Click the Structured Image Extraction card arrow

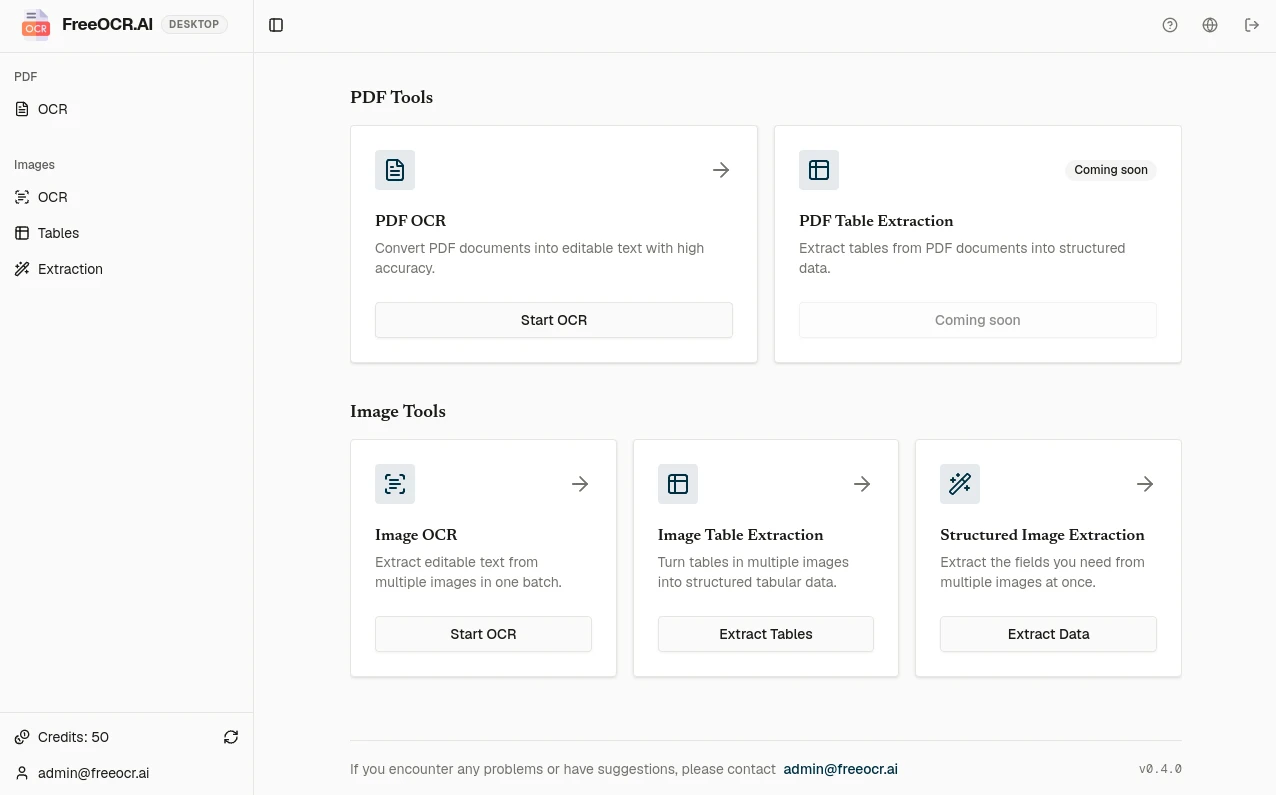click(x=1145, y=484)
